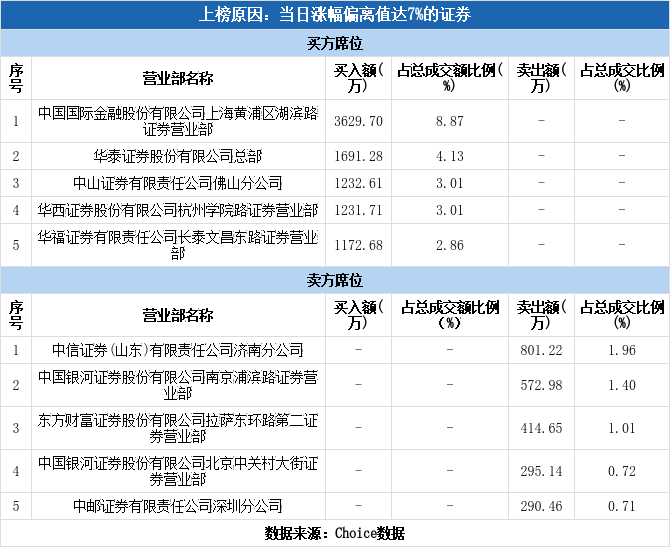670x547 pixels.
Task: Click 中邮证券有限责任公司深圳分公司 seller row
Action: tap(335, 506)
